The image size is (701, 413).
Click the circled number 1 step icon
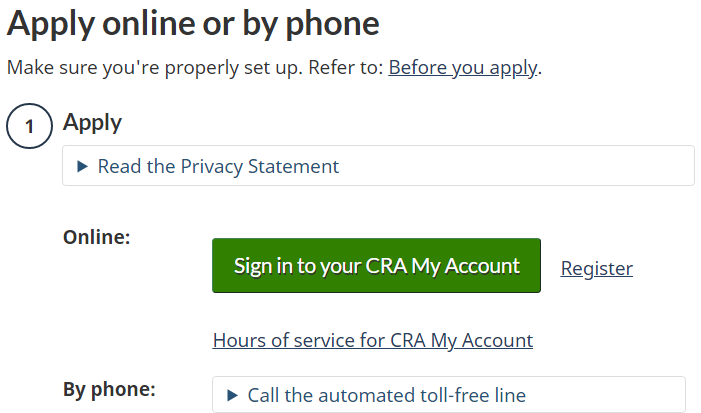coord(30,126)
